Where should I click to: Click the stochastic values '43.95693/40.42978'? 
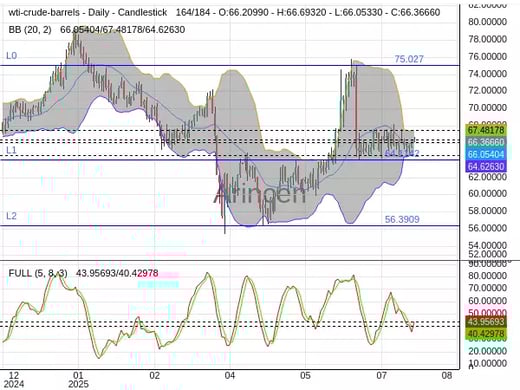point(117,273)
